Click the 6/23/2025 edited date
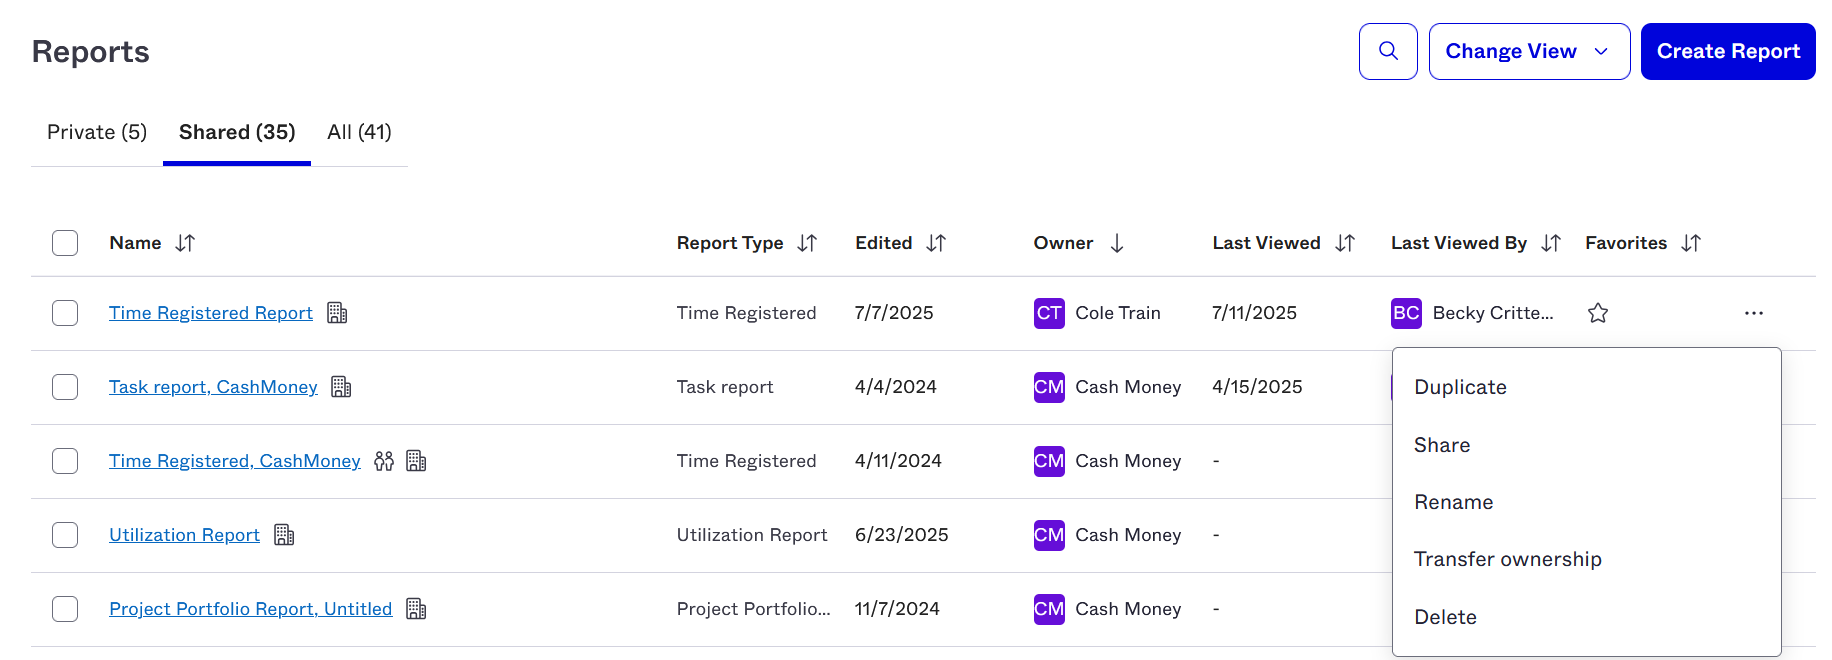 point(902,535)
